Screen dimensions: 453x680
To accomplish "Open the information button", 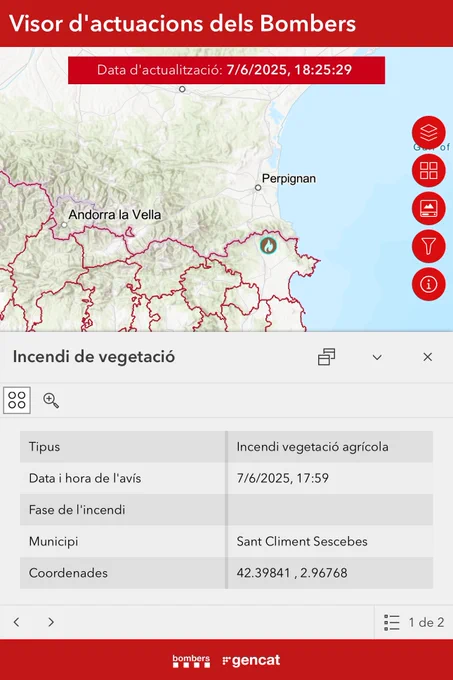I will [x=428, y=284].
